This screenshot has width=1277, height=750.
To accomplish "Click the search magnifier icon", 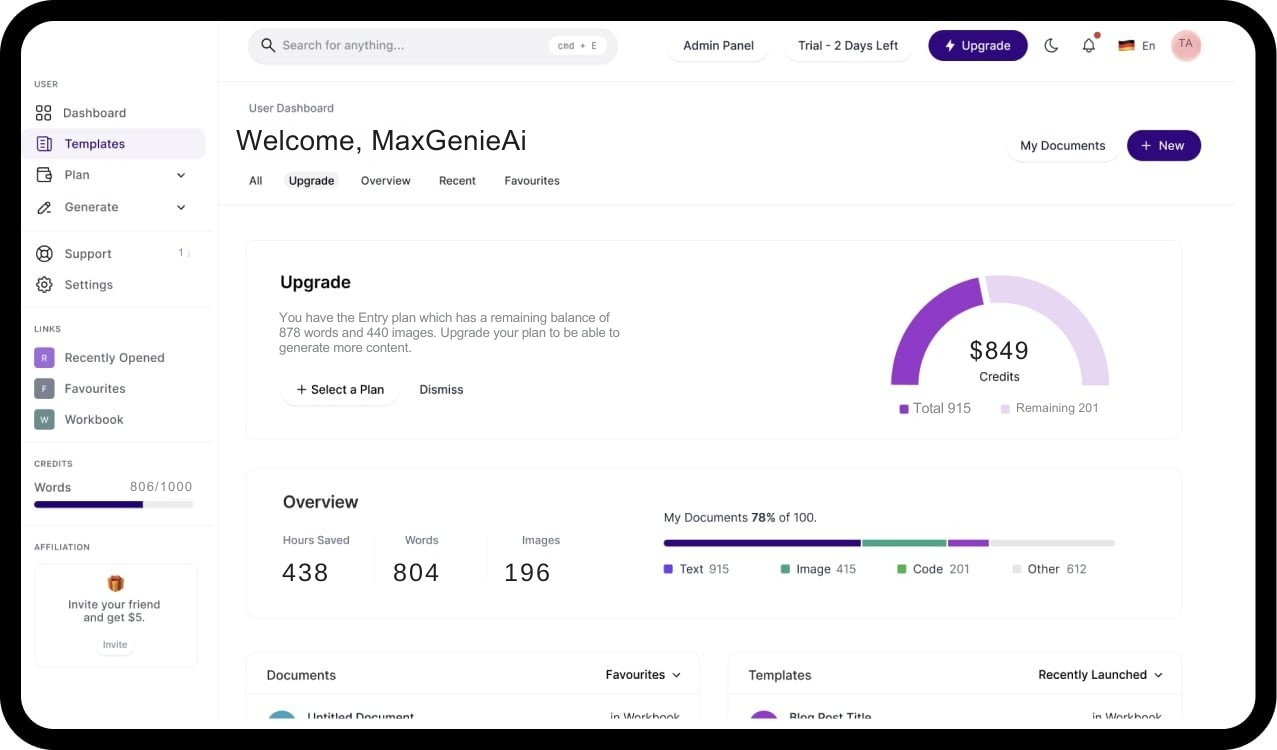I will pos(268,45).
